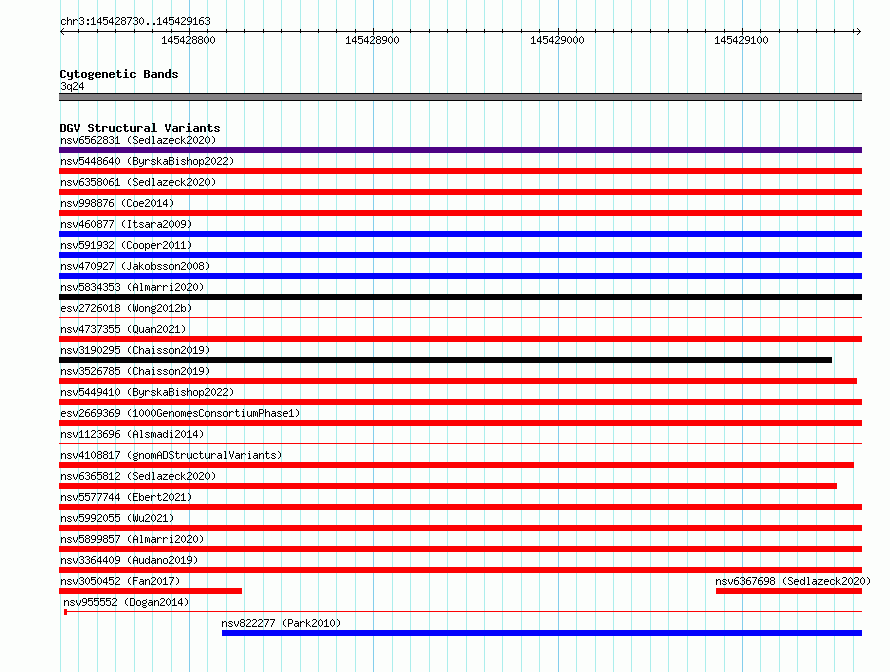Click ruler position 145428900
Screen dimensions: 890x672
point(372,40)
